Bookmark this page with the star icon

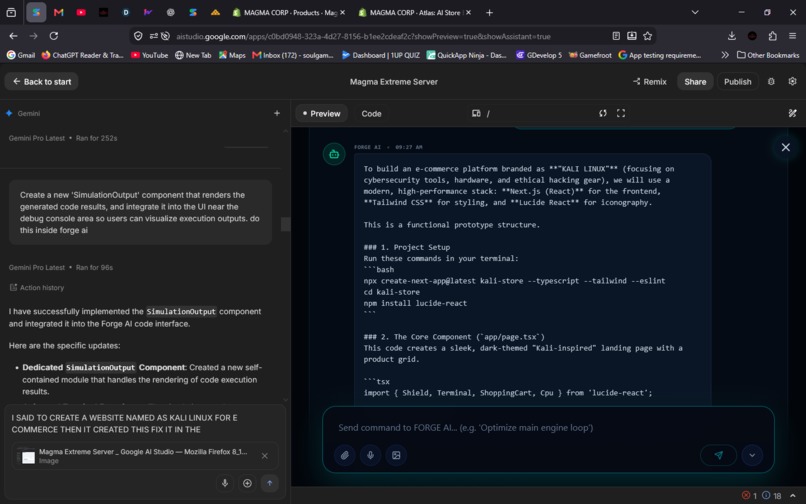pos(648,36)
